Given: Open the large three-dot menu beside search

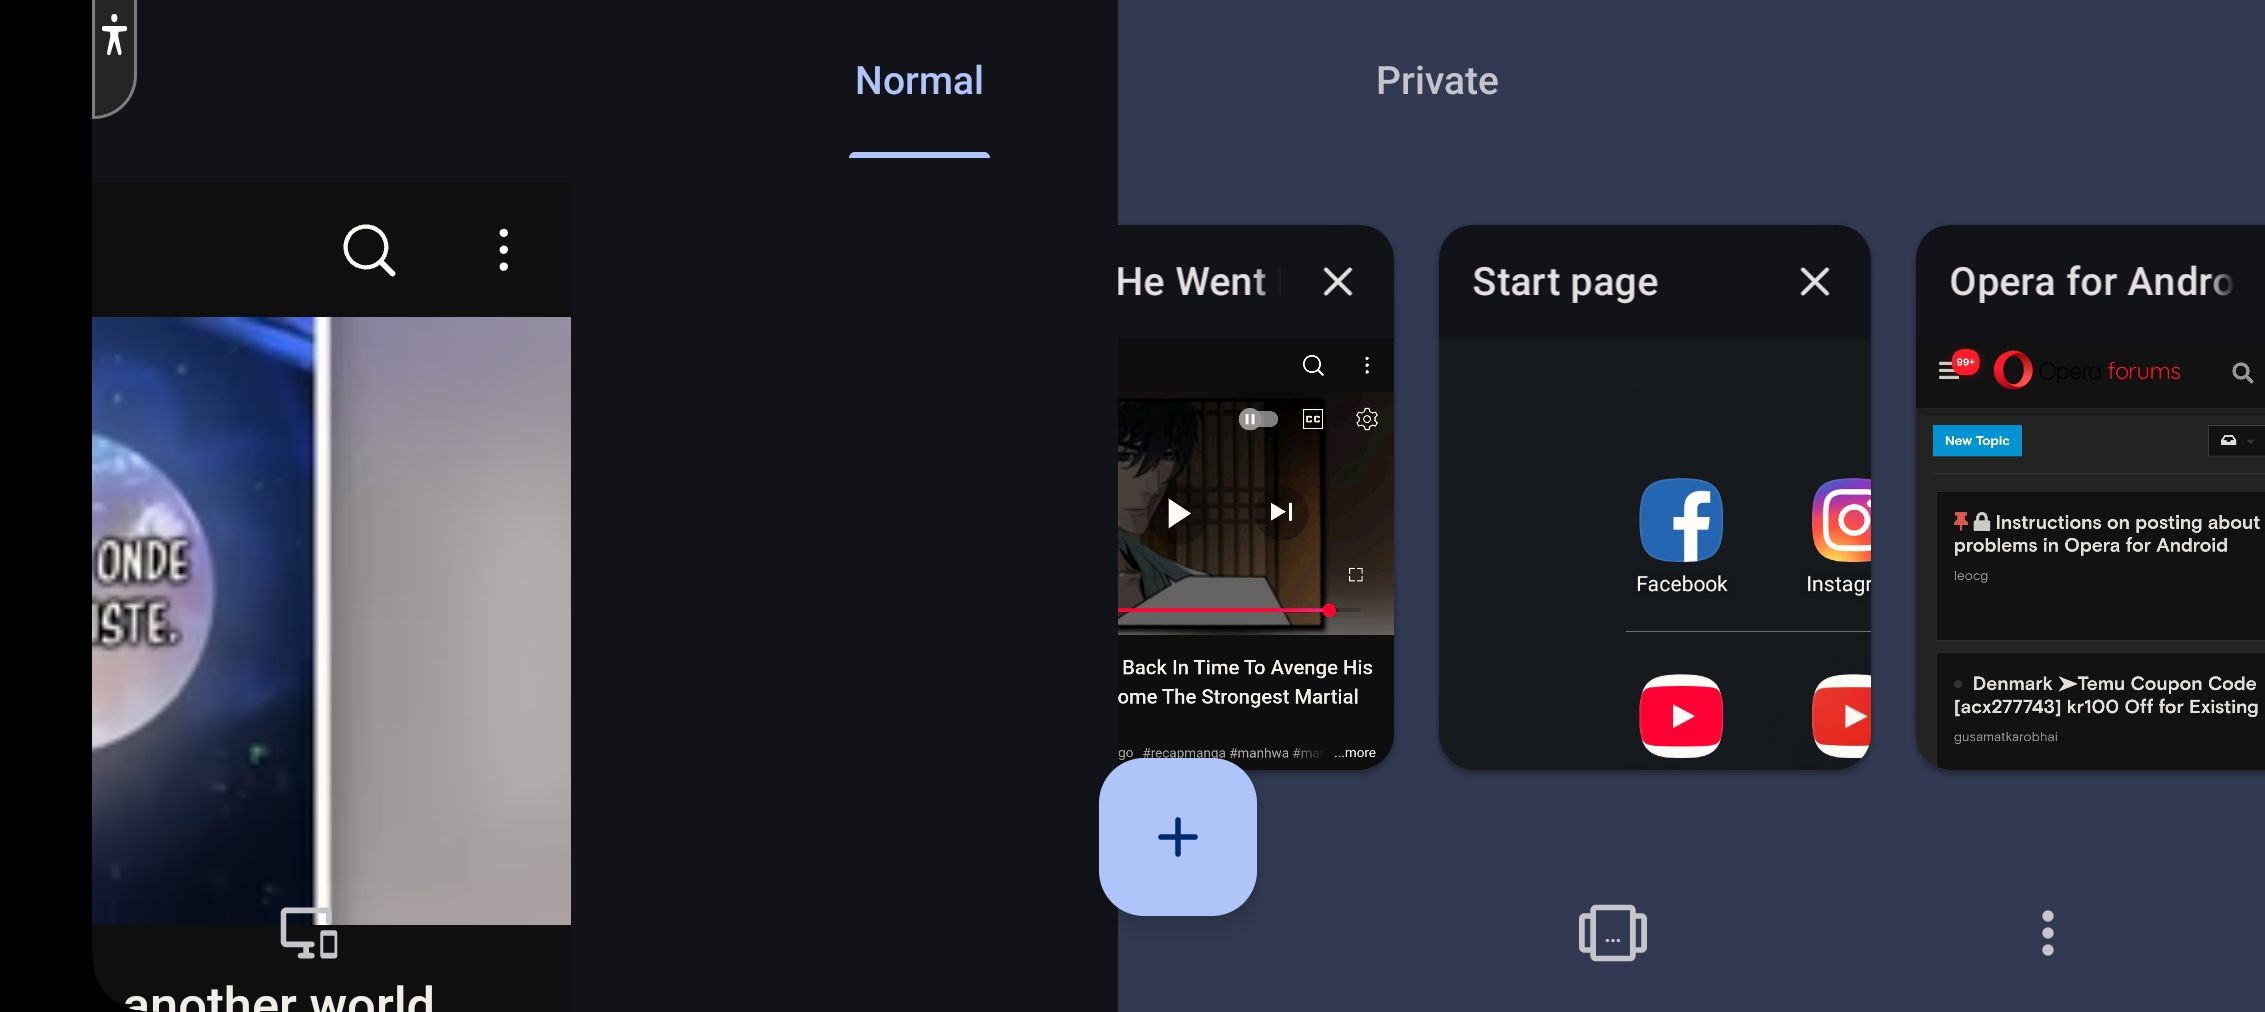Looking at the screenshot, I should (503, 249).
